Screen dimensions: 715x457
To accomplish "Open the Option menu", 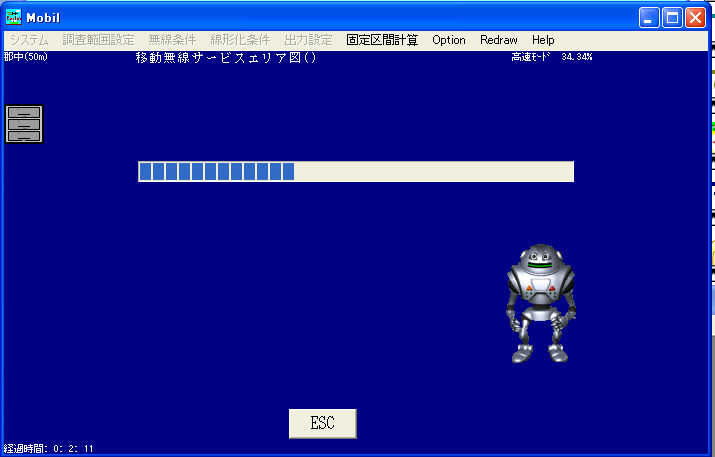I will tap(449, 40).
